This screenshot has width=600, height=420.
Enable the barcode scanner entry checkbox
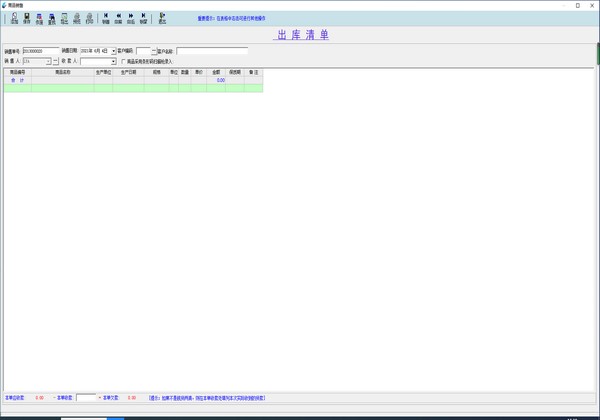point(124,61)
